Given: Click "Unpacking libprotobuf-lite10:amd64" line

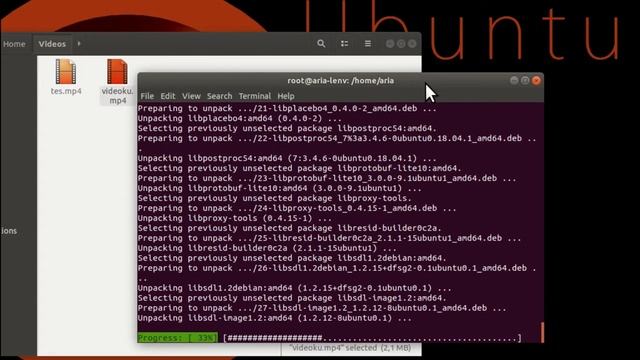Looking at the screenshot, I should (x=280, y=188).
